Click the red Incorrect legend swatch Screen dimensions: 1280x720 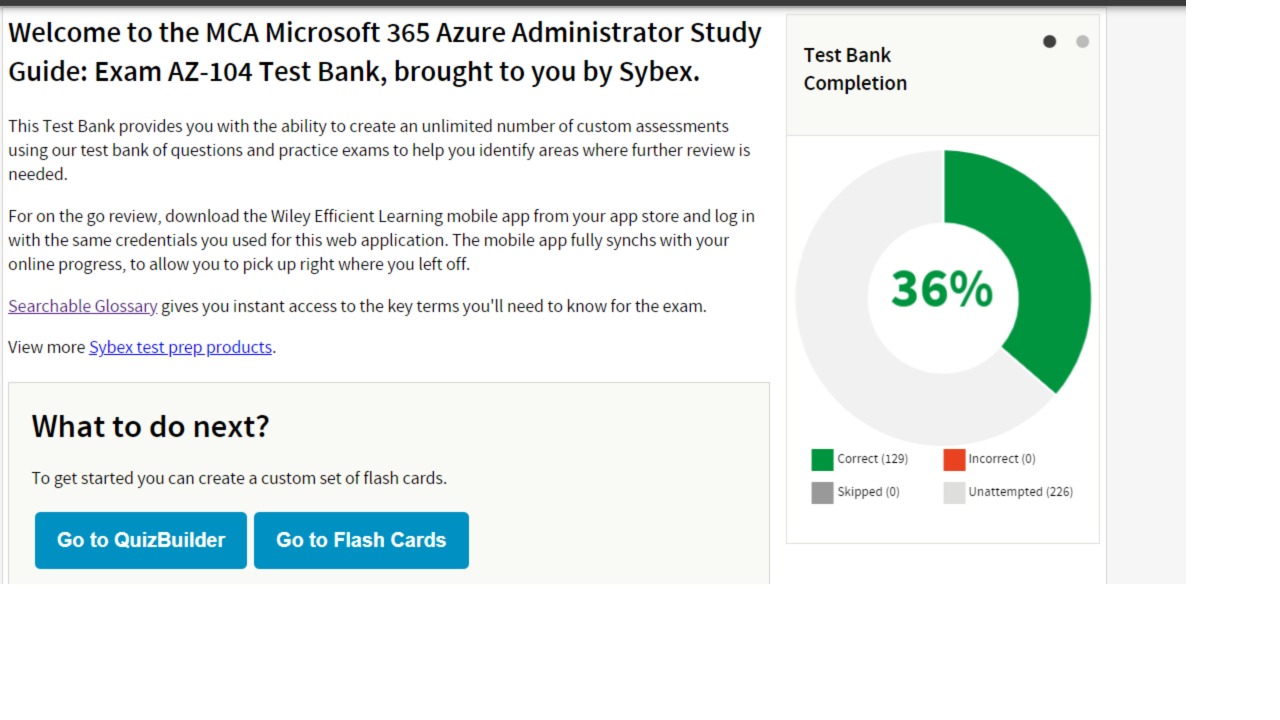click(x=954, y=460)
